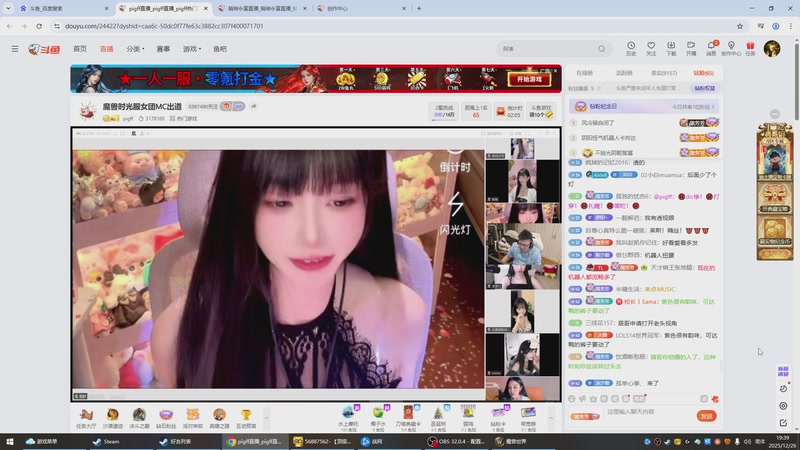Click the target icon in right sidebar
The height and width of the screenshot is (450, 800).
[x=783, y=406]
